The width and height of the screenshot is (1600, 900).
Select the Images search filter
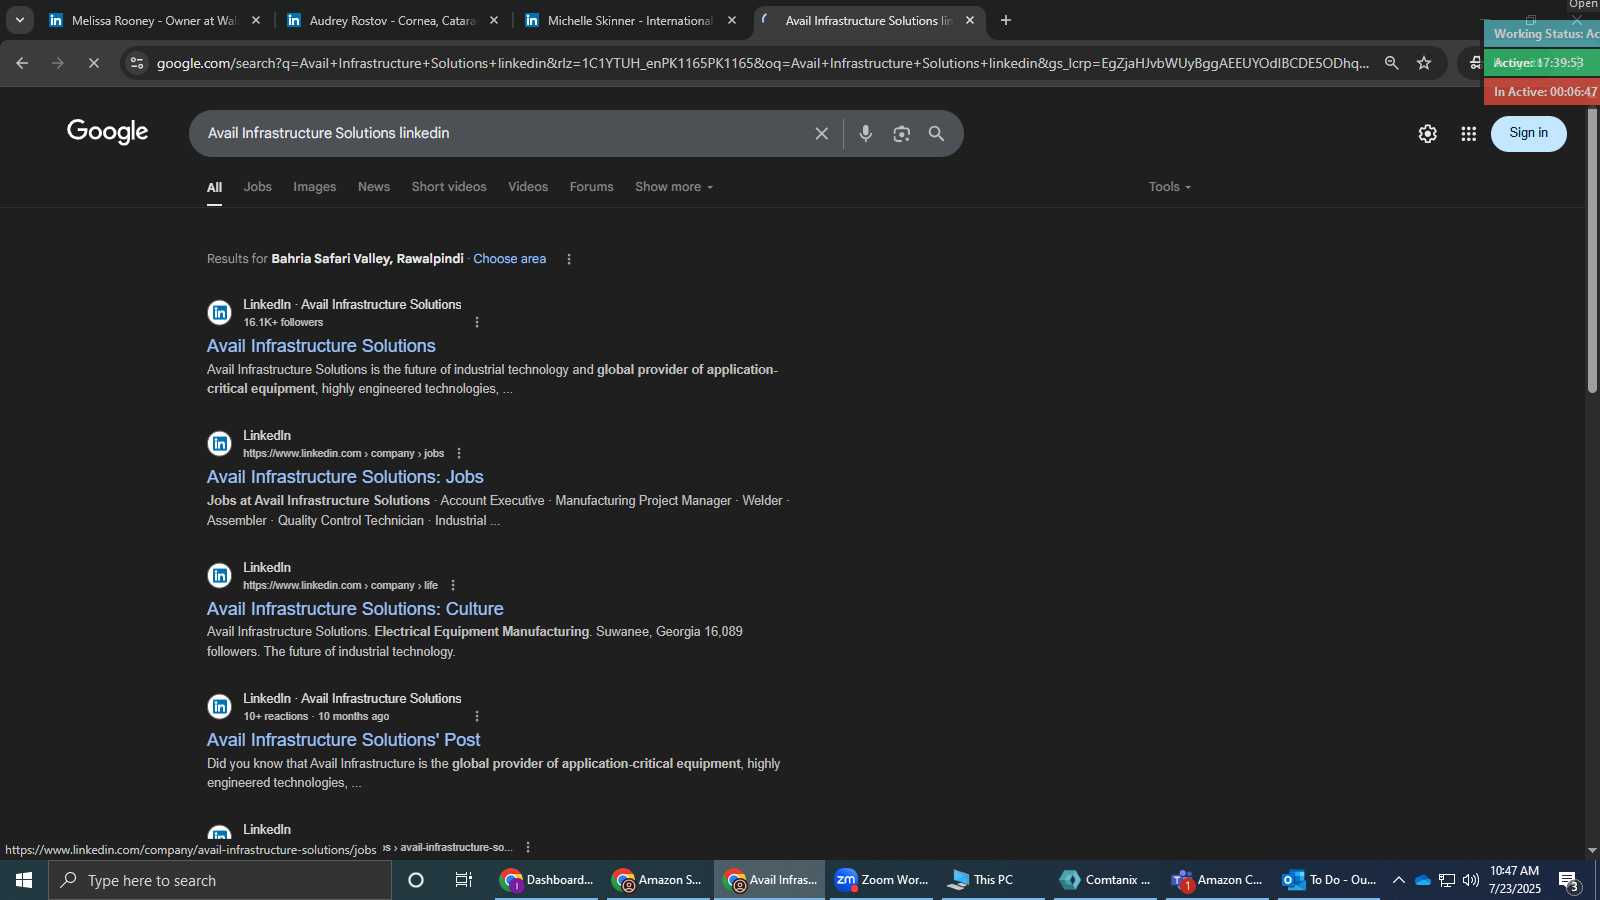pos(315,187)
